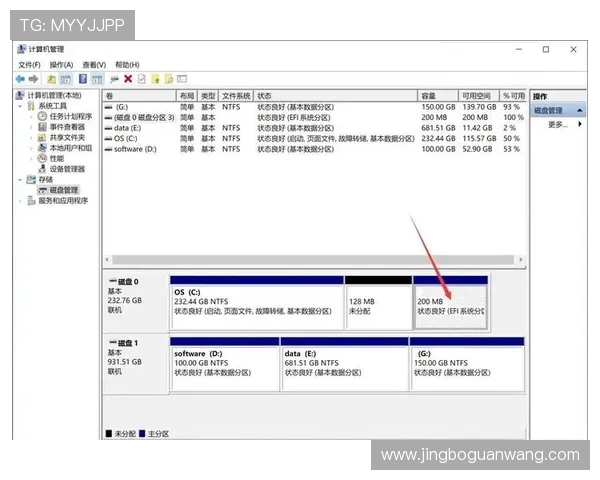
Task: Collapse the 存储 tree node
Action: (x=20, y=180)
